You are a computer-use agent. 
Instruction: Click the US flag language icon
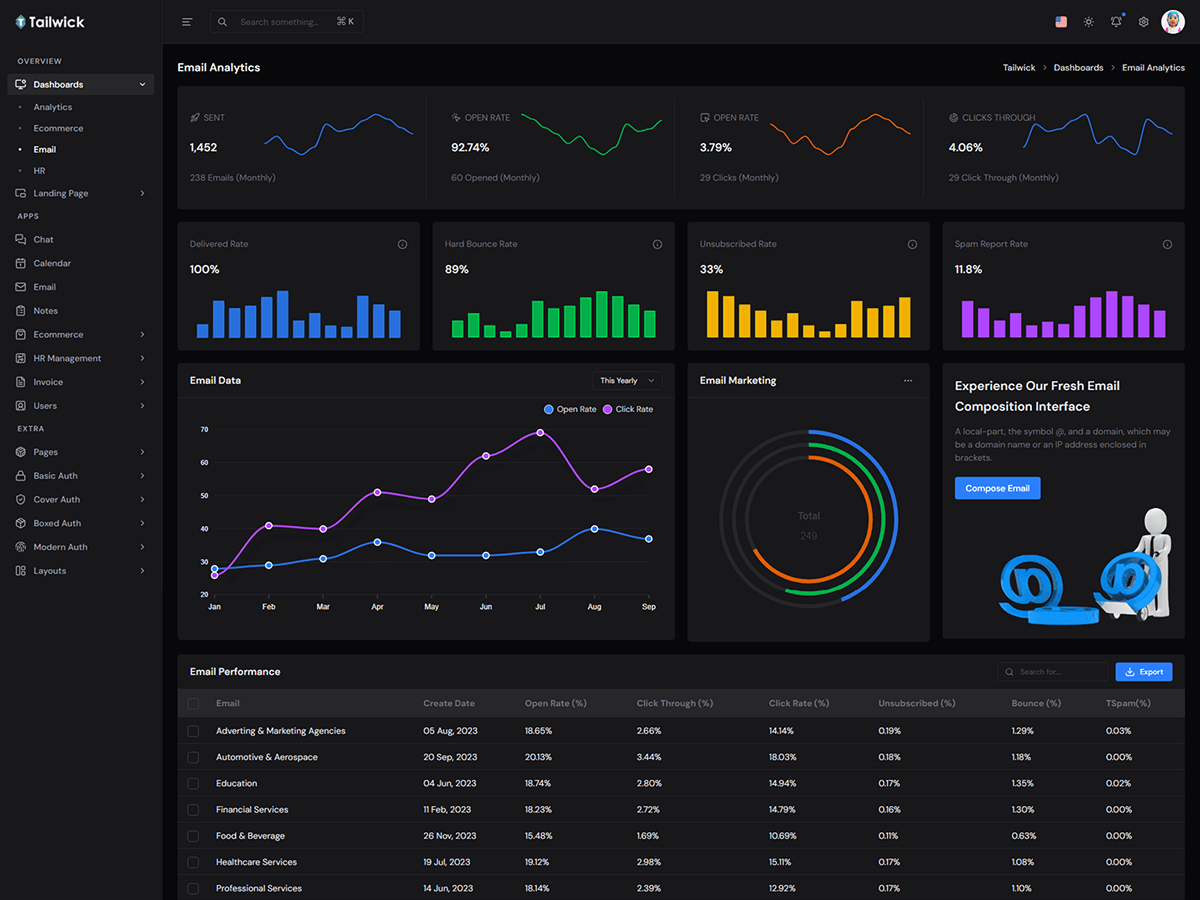click(x=1061, y=22)
